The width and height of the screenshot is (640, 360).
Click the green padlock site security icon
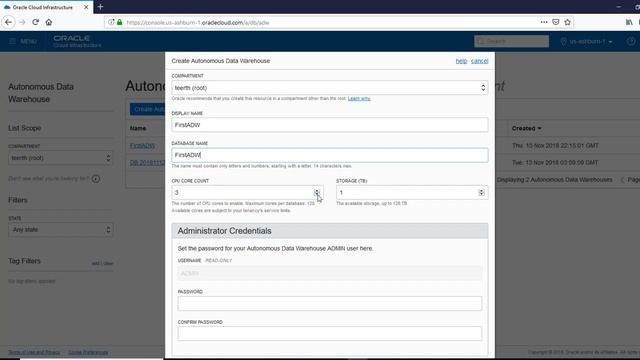coord(120,22)
